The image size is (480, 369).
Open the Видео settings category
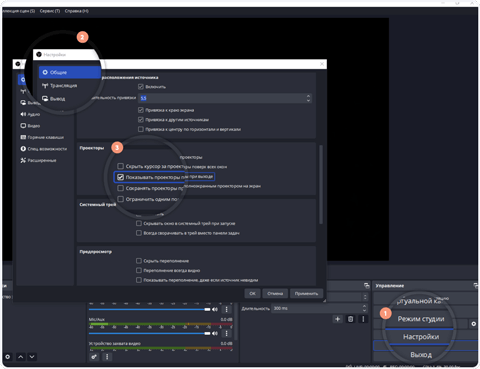point(30,126)
